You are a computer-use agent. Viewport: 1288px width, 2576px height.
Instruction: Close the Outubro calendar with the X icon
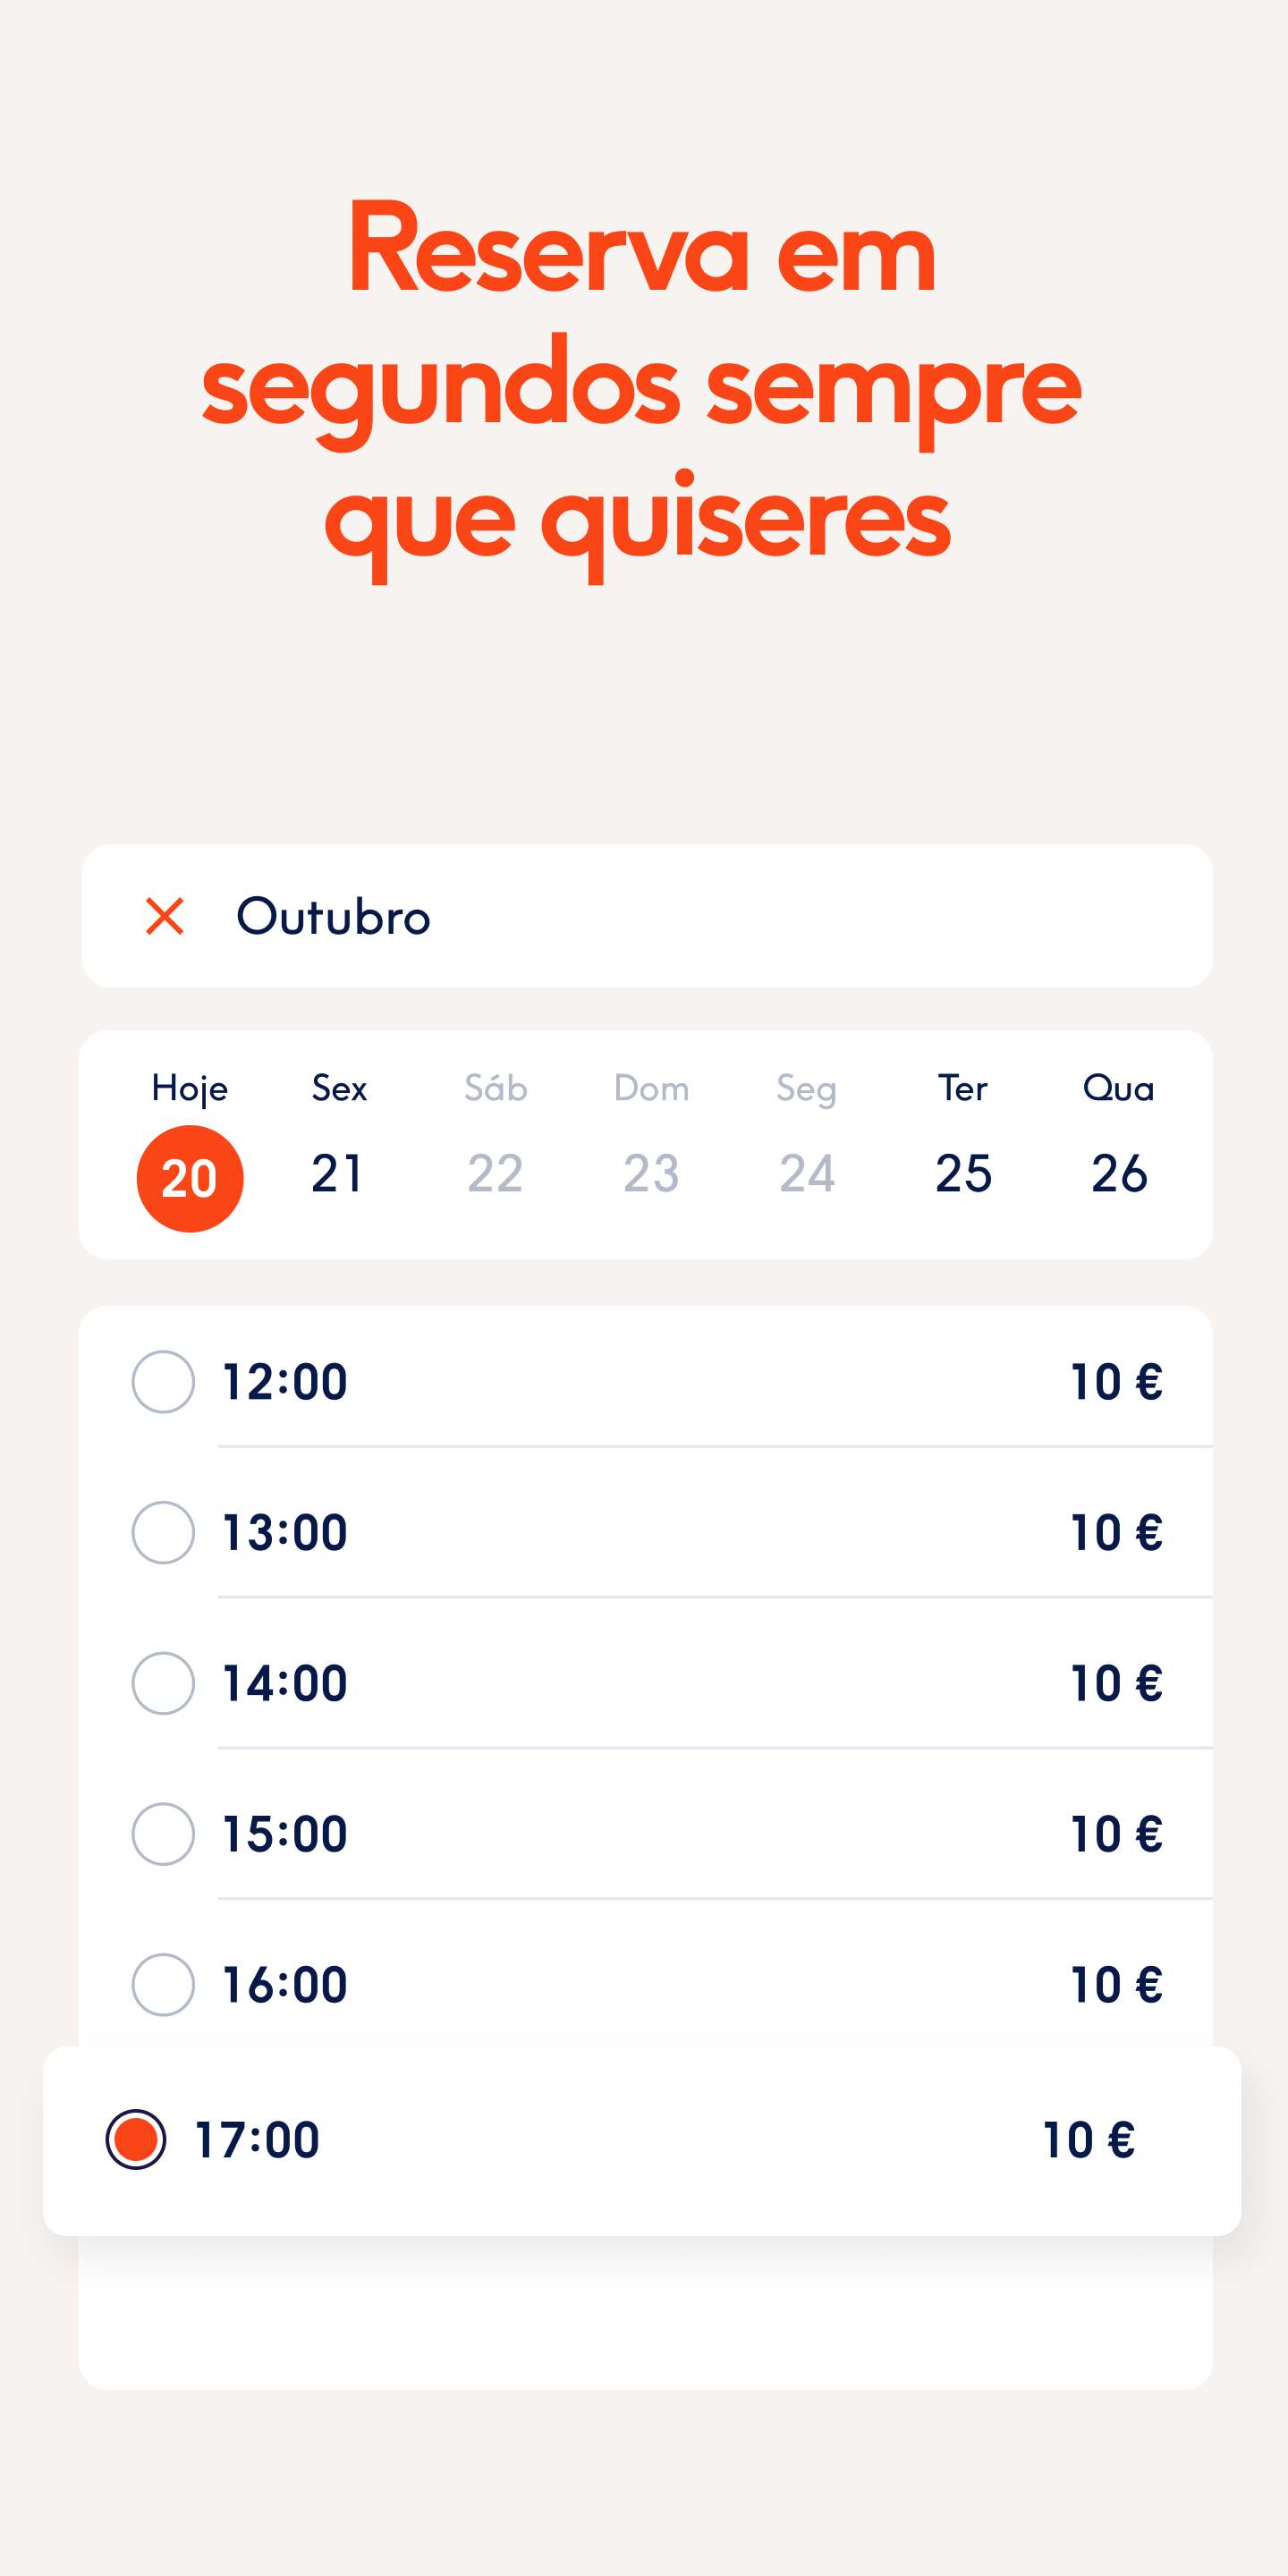click(165, 916)
